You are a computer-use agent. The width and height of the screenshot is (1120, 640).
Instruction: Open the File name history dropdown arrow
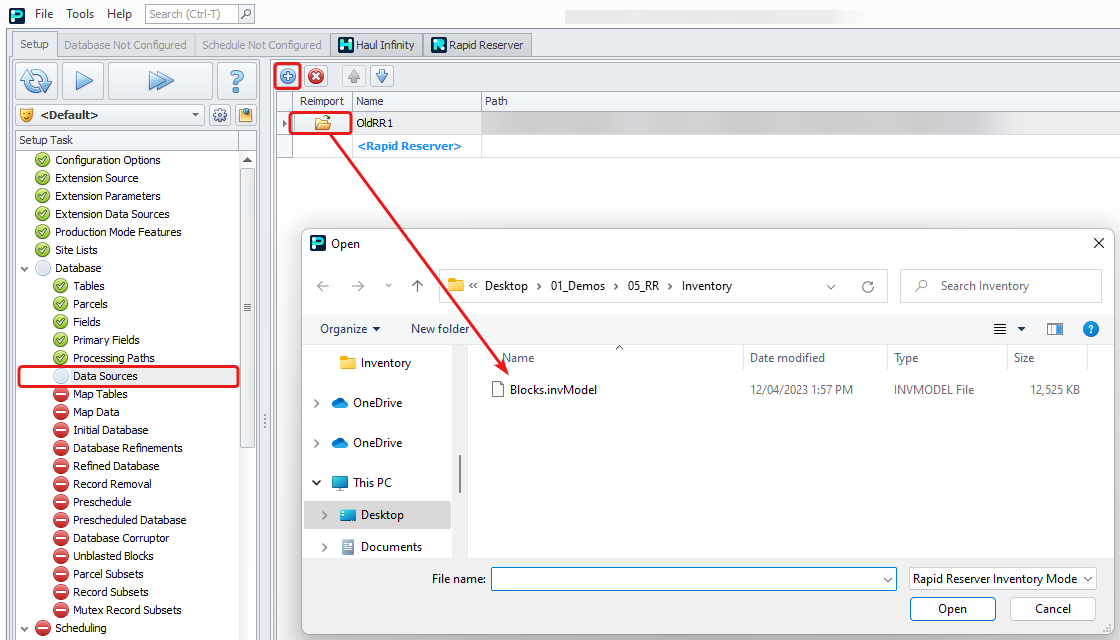coord(888,579)
